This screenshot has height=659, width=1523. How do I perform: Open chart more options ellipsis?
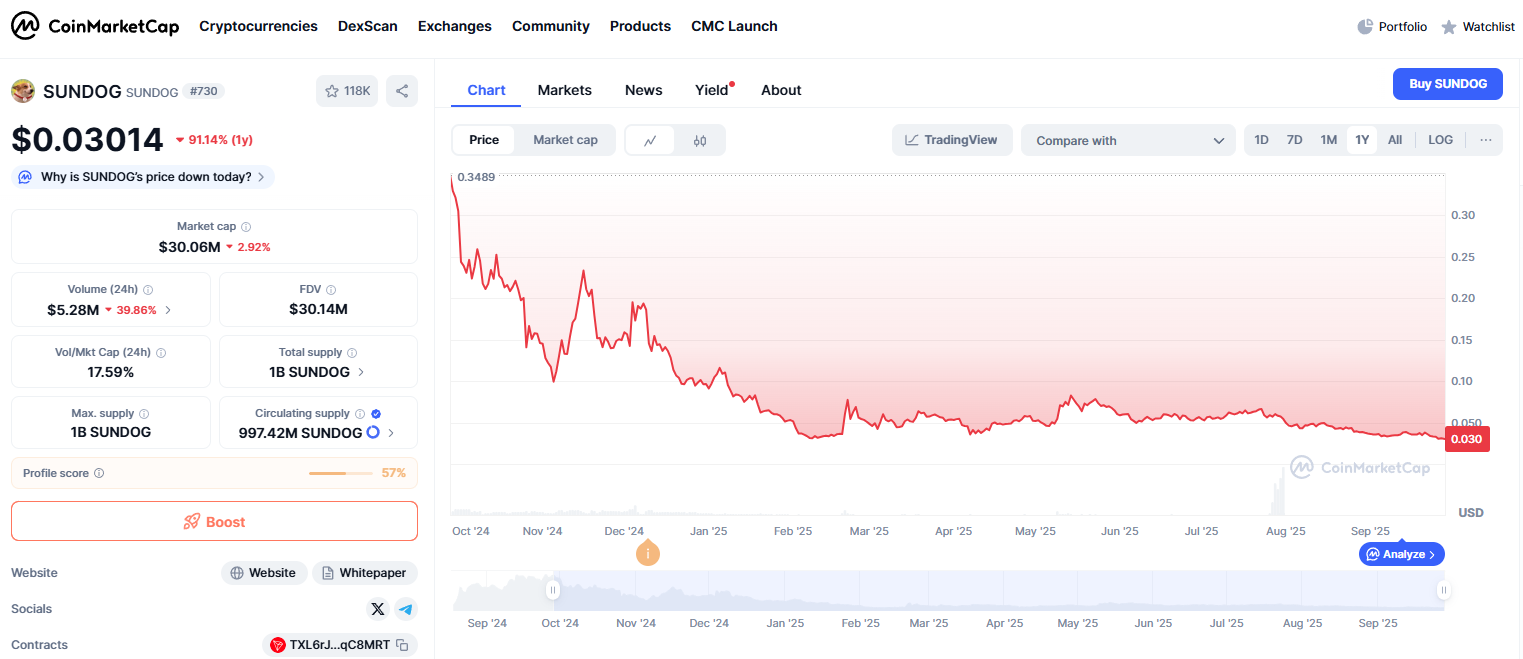(x=1486, y=140)
